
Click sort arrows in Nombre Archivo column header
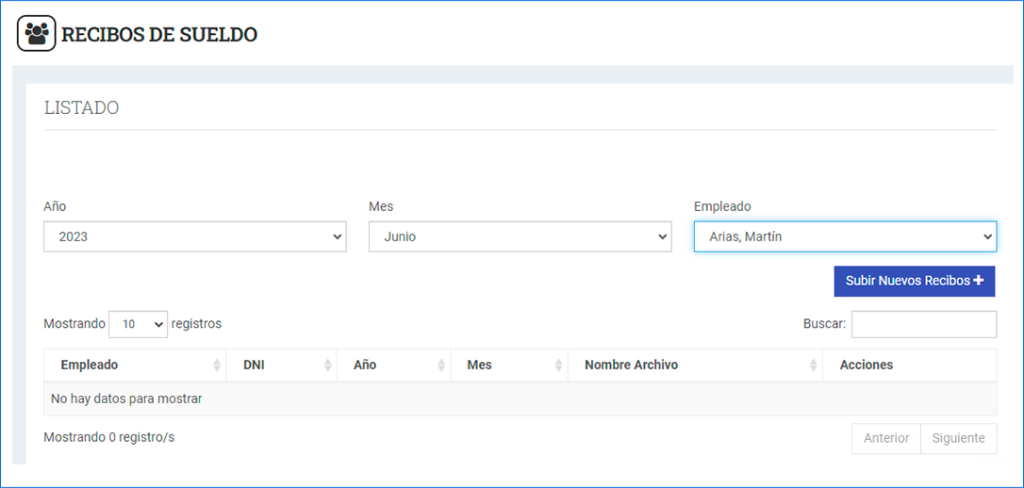pos(813,365)
